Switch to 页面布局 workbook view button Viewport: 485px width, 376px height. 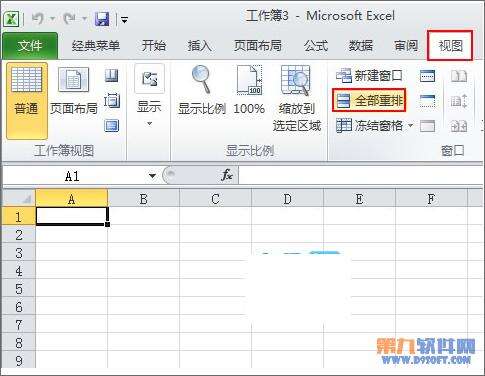click(74, 91)
